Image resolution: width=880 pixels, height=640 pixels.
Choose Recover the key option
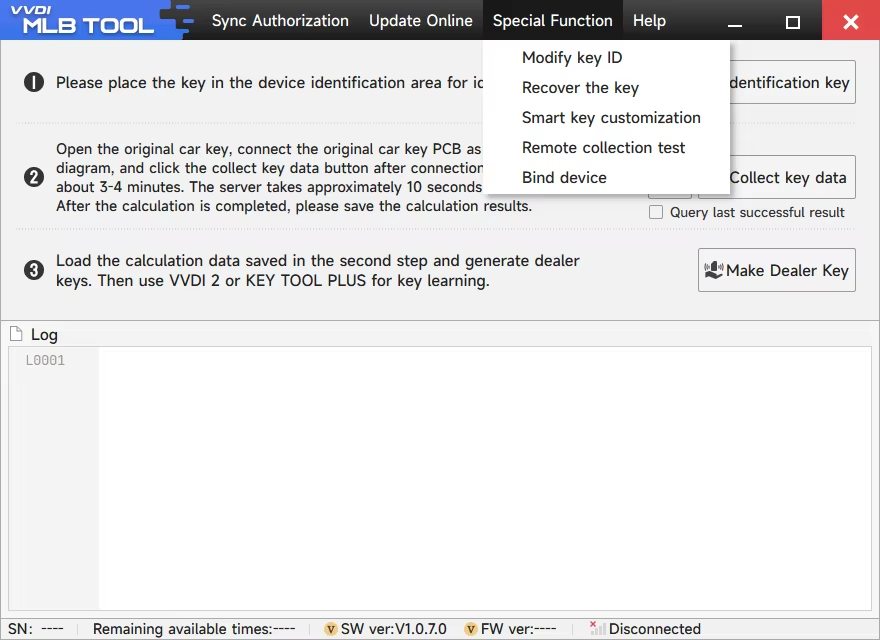click(580, 88)
